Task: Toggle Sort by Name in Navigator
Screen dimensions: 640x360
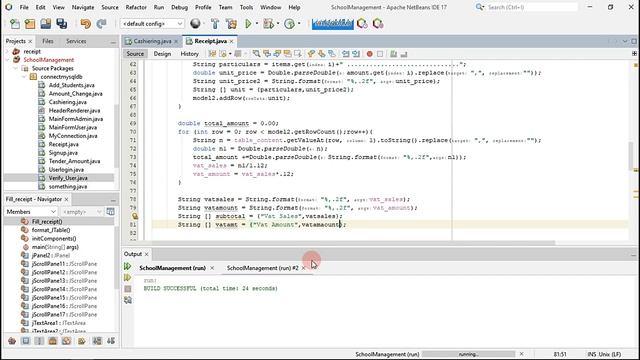Action: point(97,341)
